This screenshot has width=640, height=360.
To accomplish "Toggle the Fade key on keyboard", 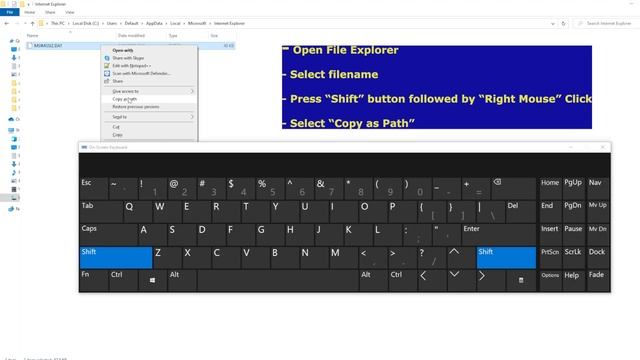I will click(597, 280).
